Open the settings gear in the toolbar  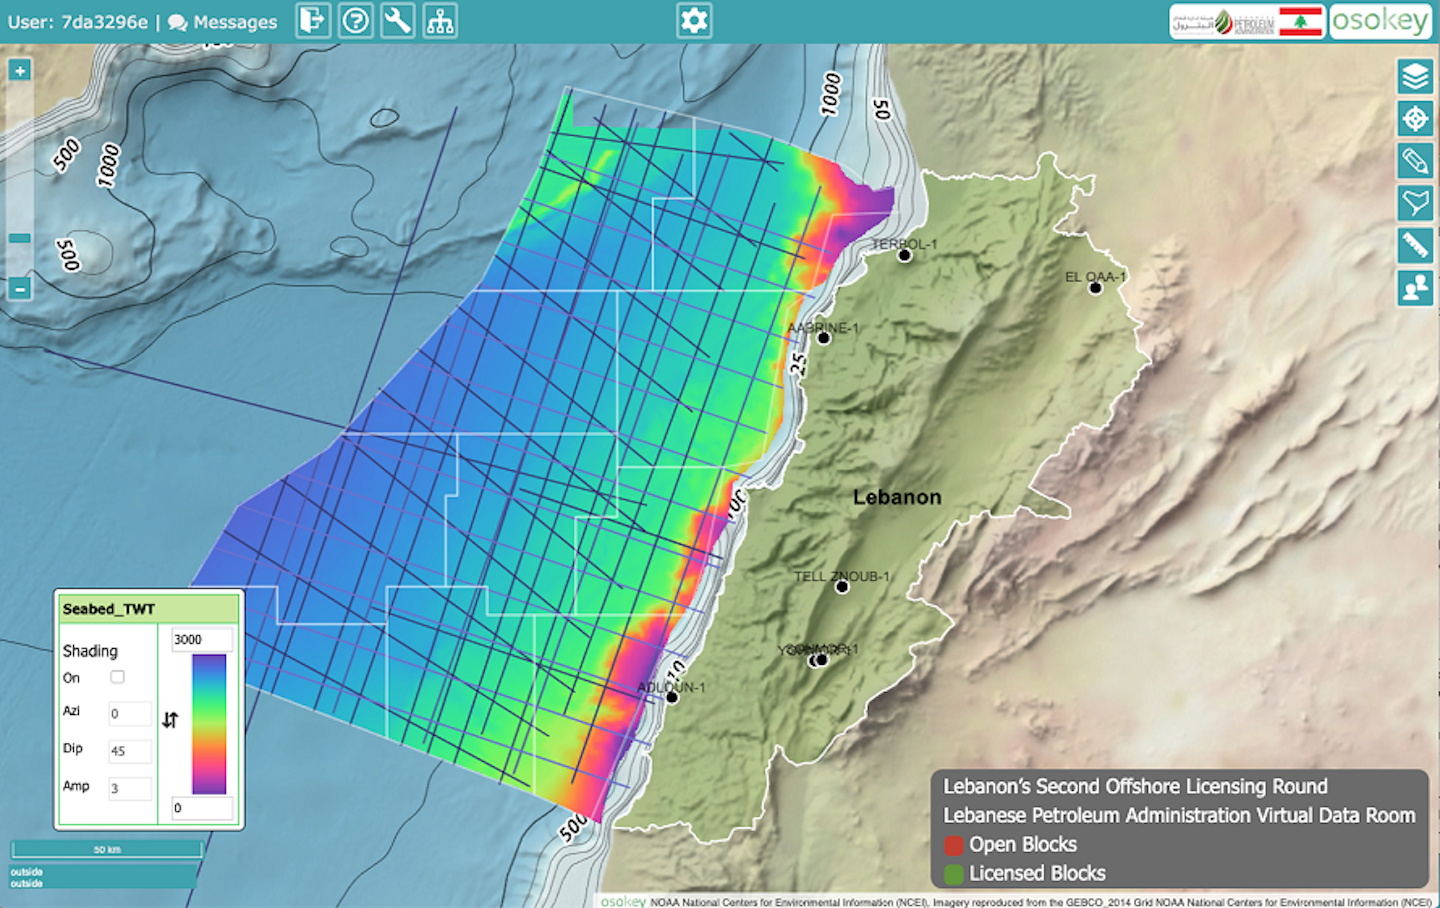[694, 19]
